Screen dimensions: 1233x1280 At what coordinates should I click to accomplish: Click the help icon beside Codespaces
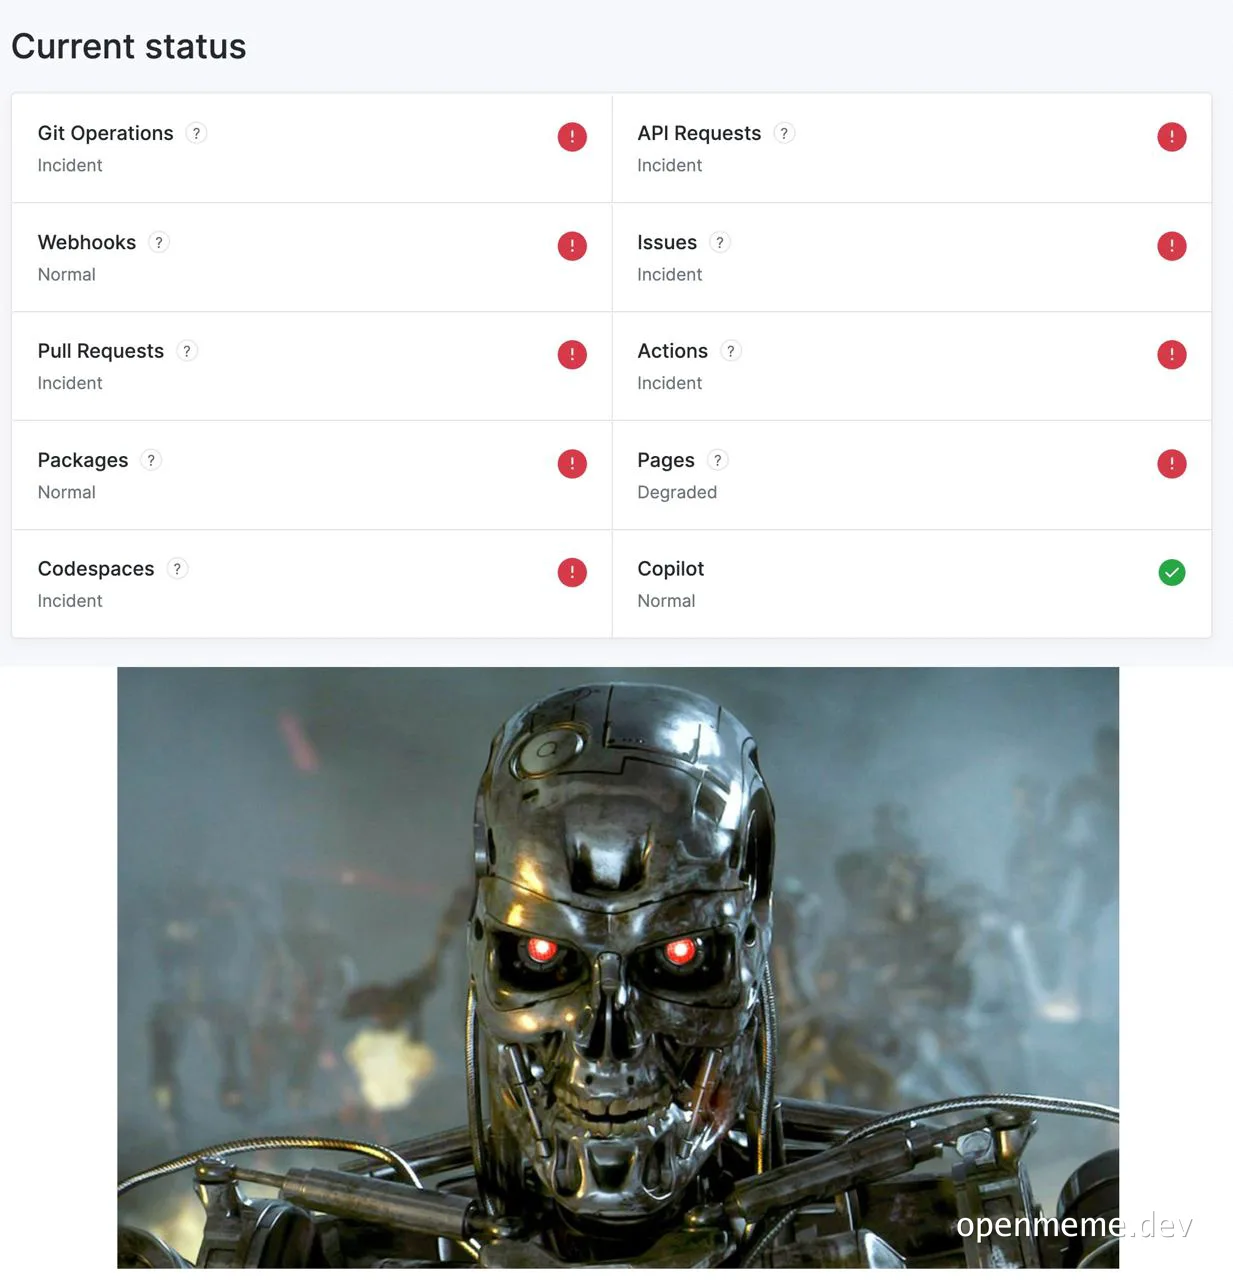[177, 569]
